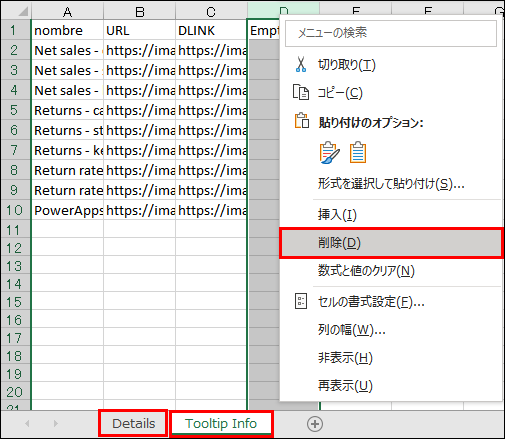The width and height of the screenshot is (505, 439).
Task: Select row 20 header
Action: [15, 392]
